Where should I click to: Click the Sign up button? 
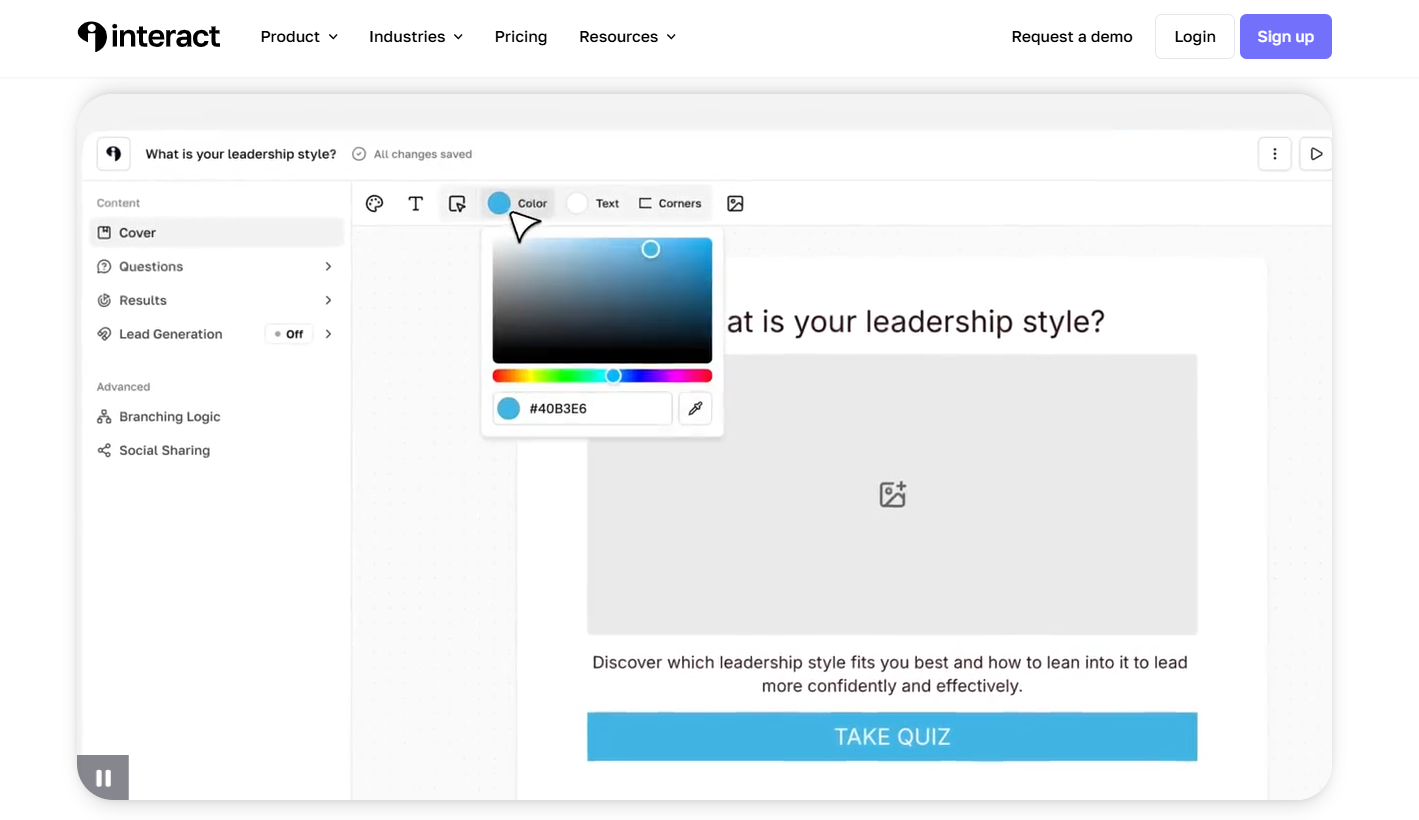tap(1286, 37)
